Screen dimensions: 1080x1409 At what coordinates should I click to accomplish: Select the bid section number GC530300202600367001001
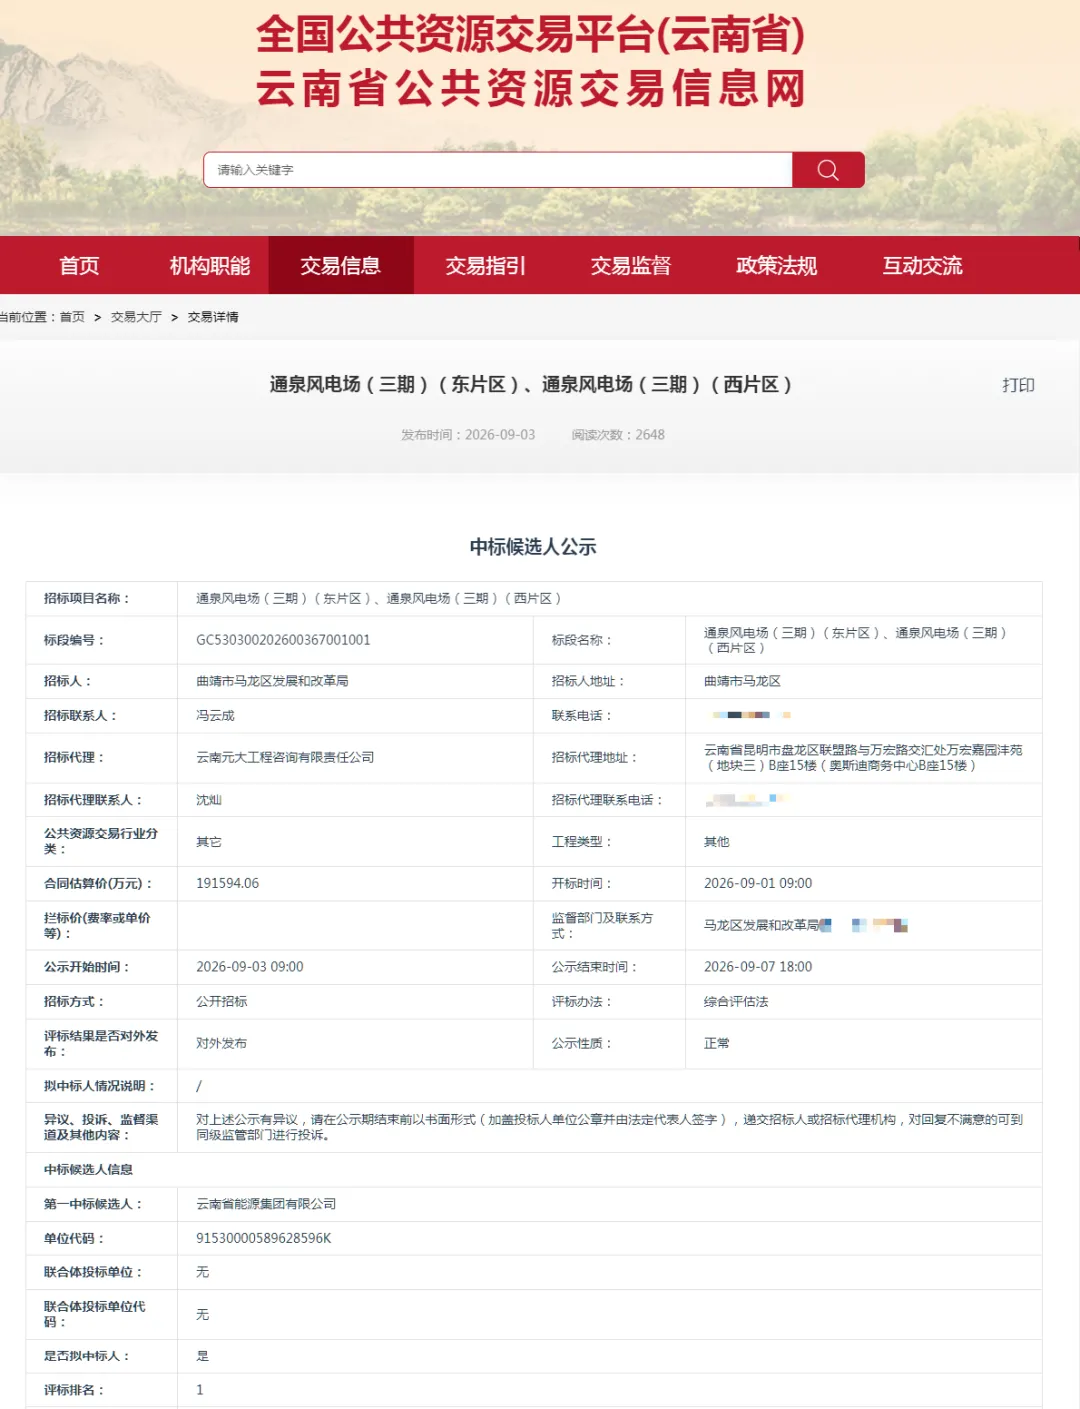coord(283,640)
